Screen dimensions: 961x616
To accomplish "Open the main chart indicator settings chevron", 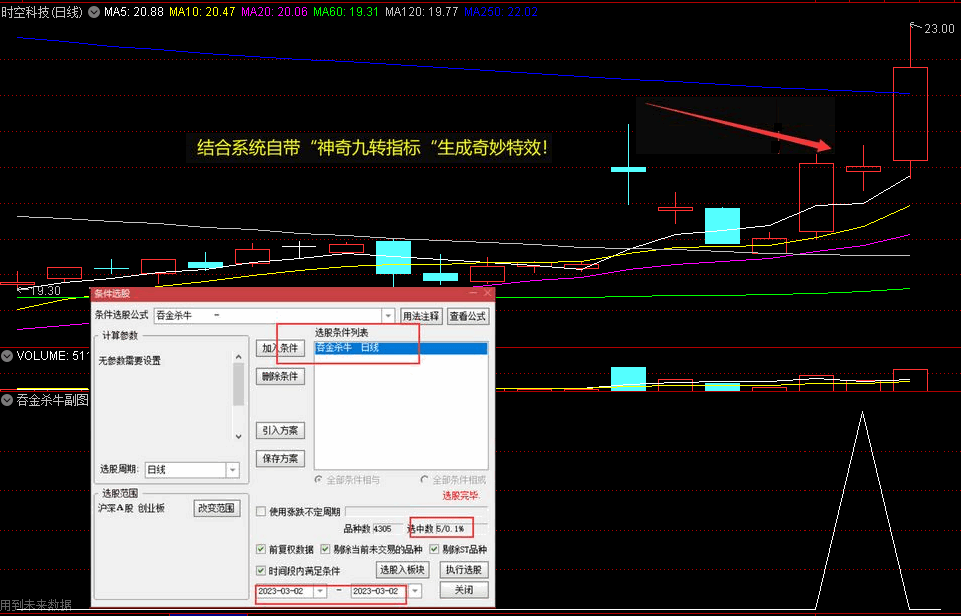I will 94,12.
